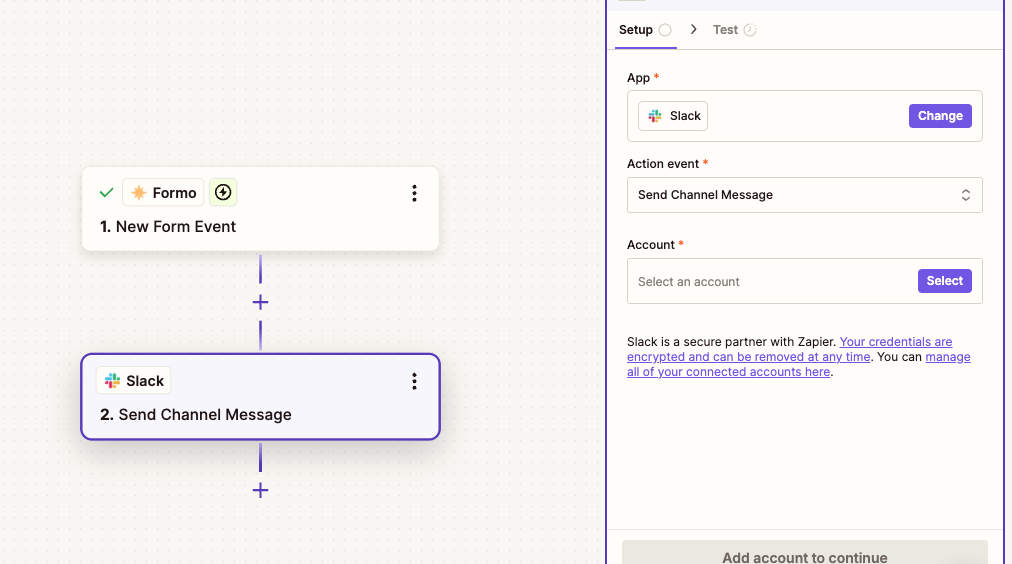Click the Slack logo in step 2 card
This screenshot has height=564, width=1012.
tap(112, 381)
